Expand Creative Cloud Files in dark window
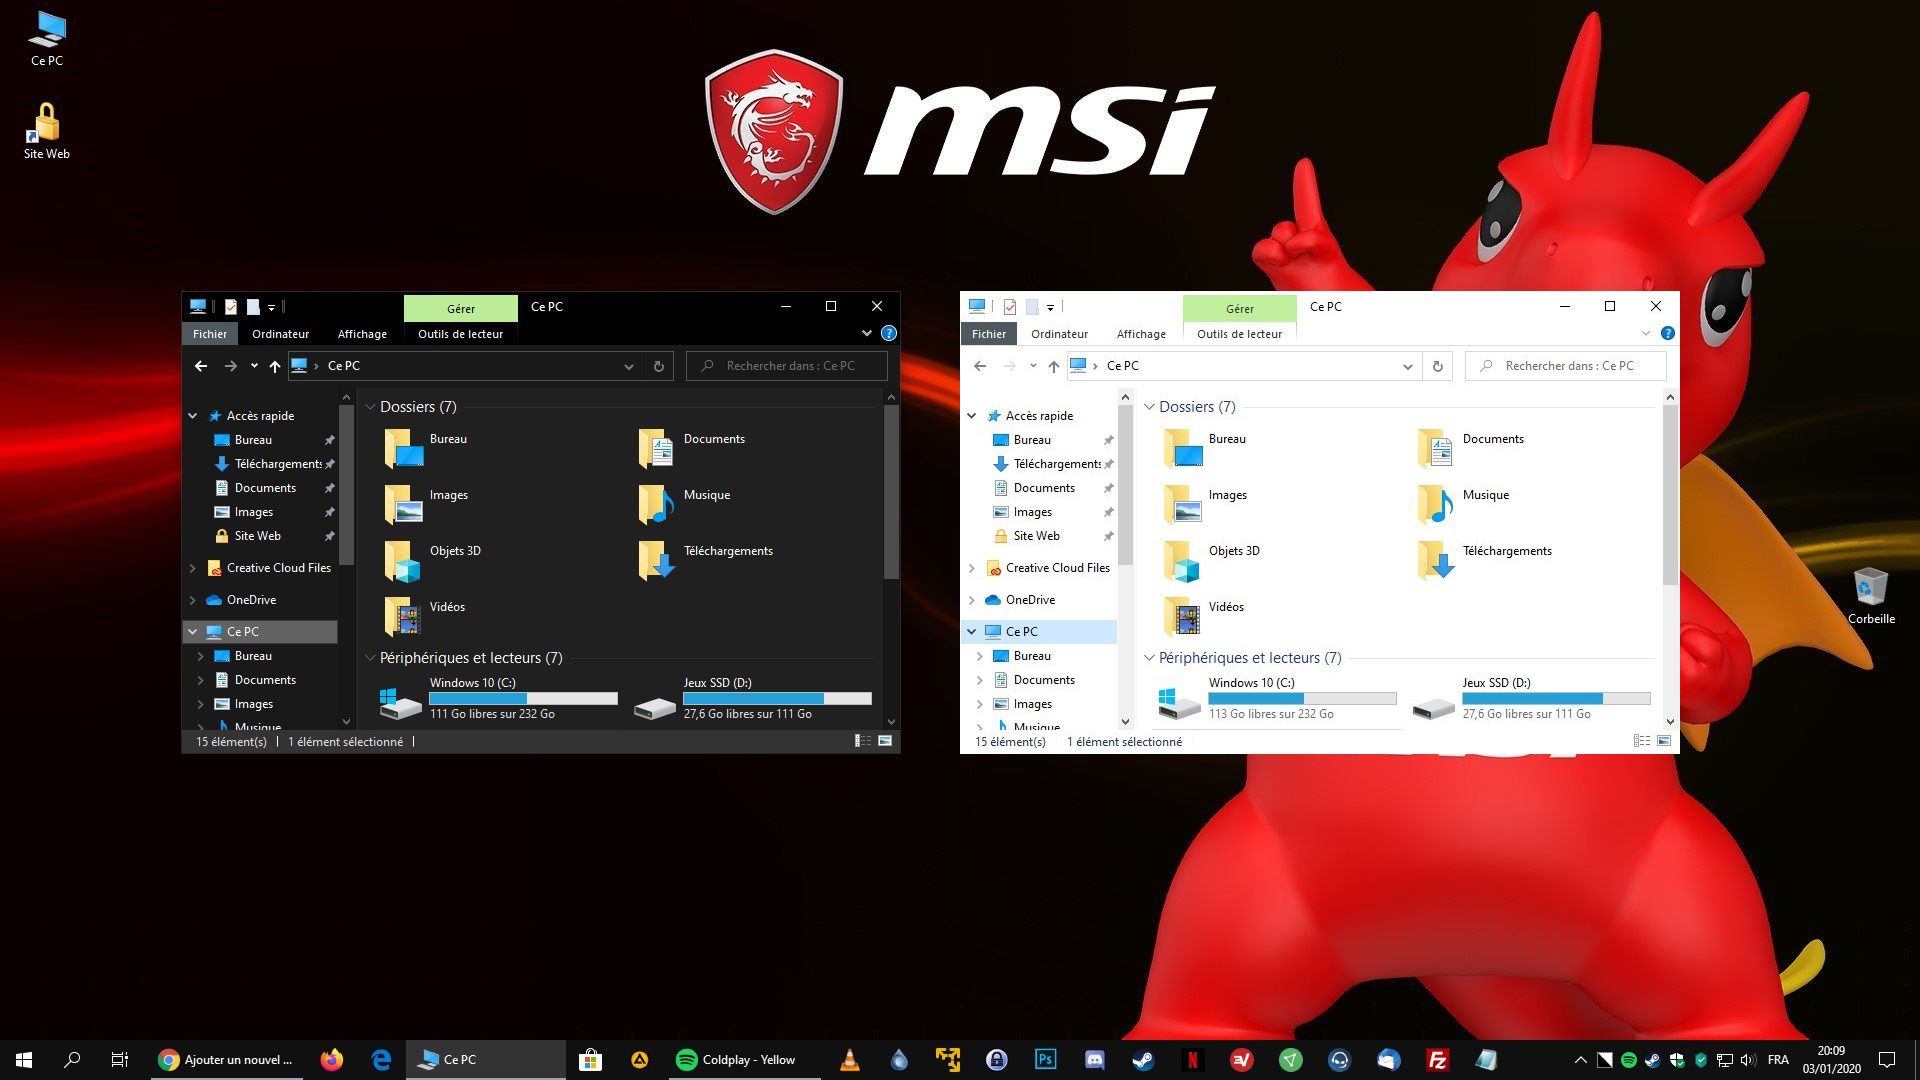The height and width of the screenshot is (1080, 1920). [193, 568]
